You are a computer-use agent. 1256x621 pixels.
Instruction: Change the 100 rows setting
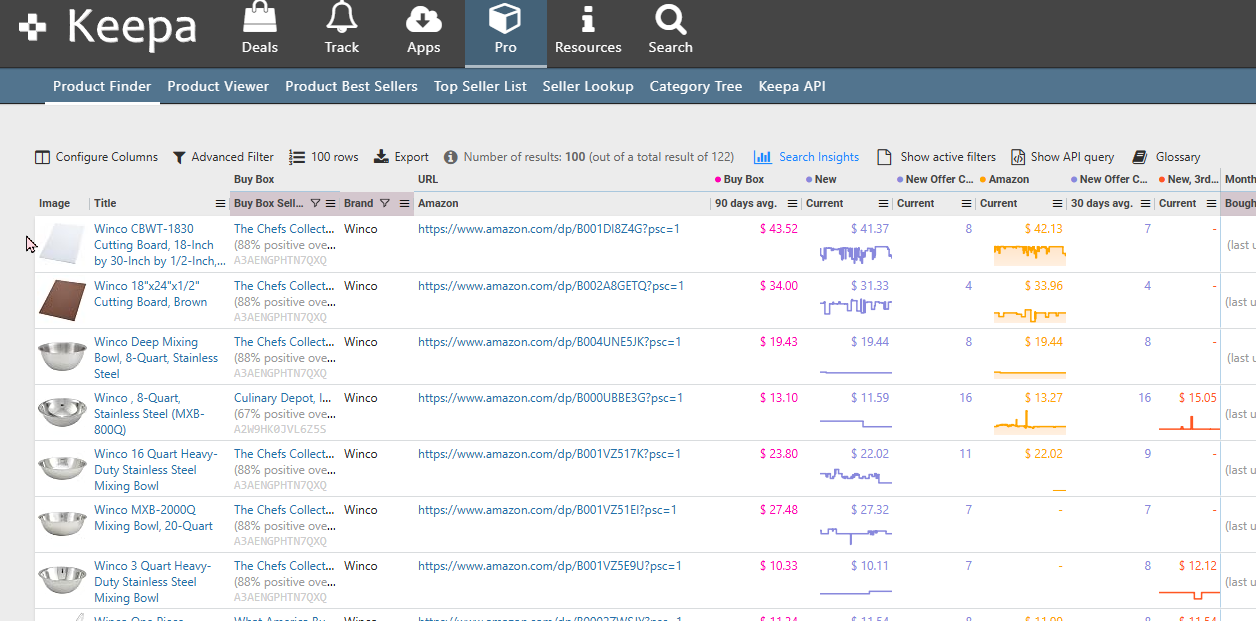324,157
